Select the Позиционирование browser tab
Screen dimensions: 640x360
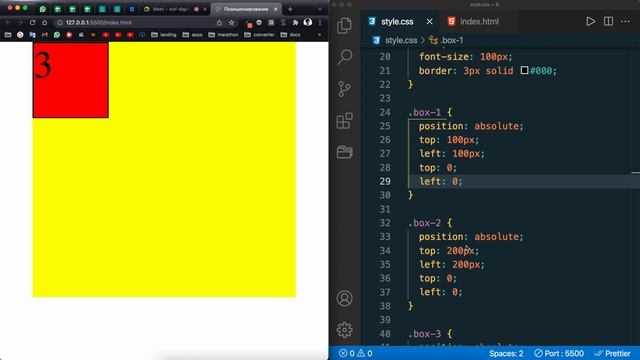246,9
